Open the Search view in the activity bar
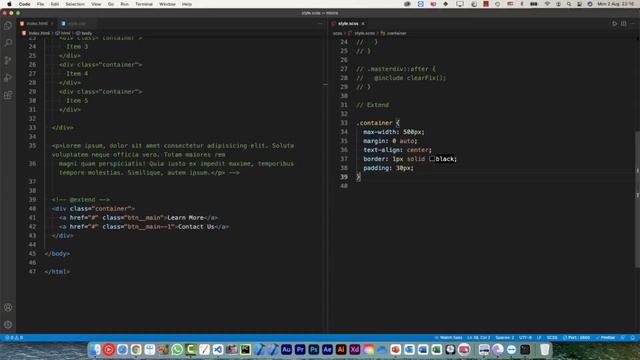 (8, 43)
